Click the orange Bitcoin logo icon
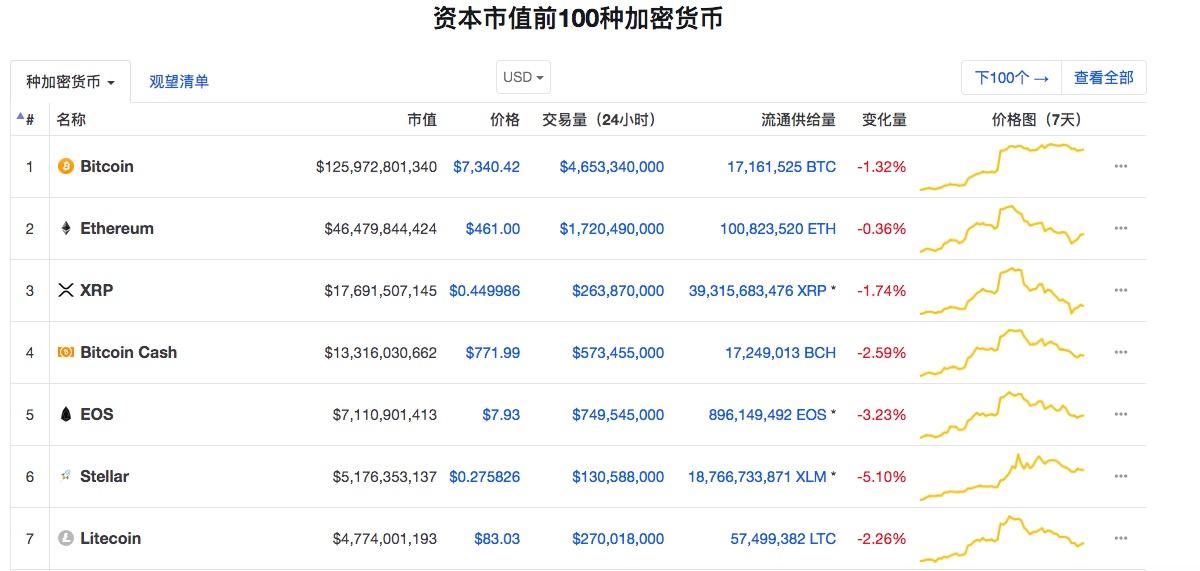This screenshot has height=571, width=1200. point(66,167)
